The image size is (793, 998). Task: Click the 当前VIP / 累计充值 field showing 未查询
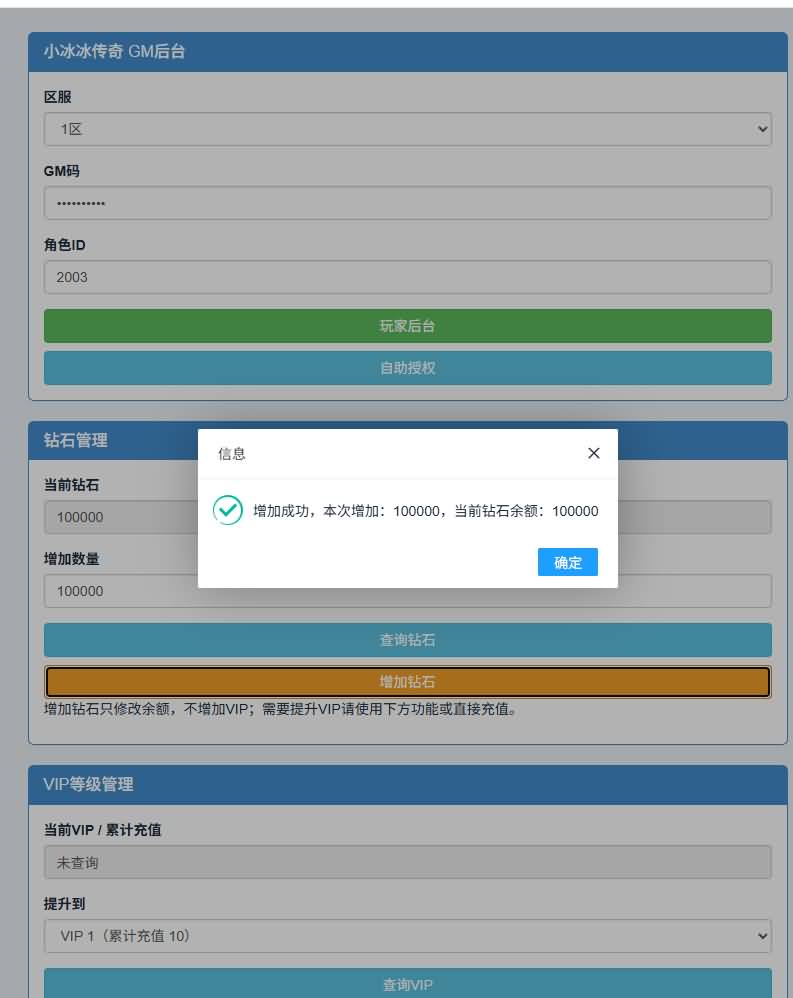[408, 862]
